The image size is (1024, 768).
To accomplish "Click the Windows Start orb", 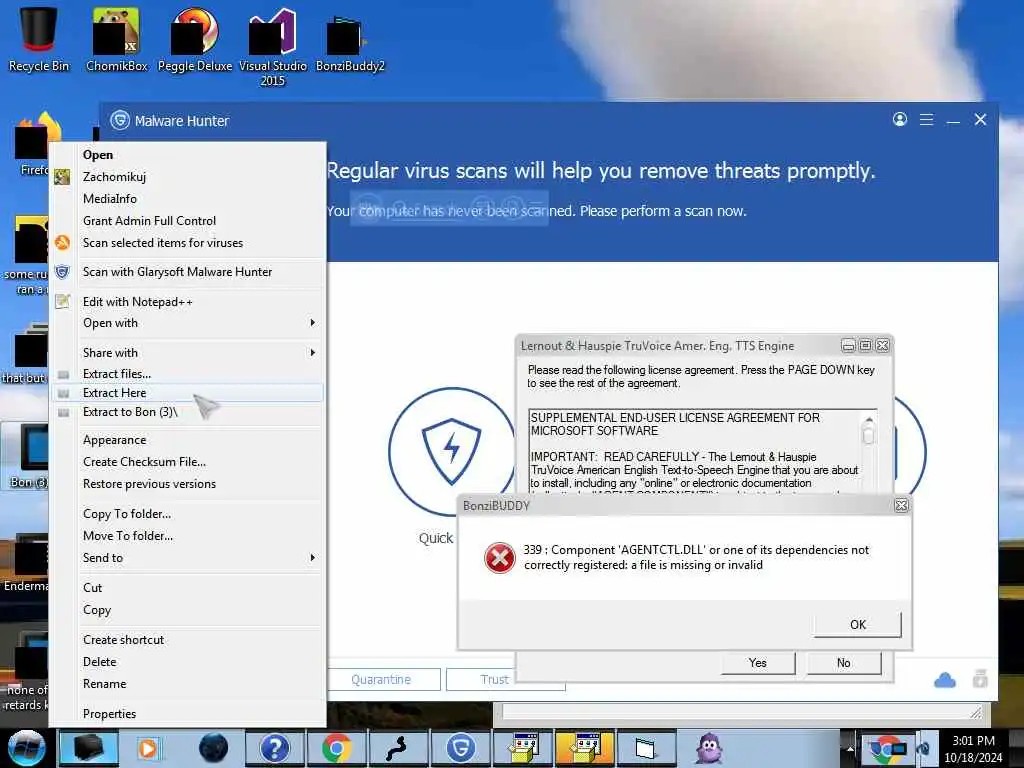I will 26,748.
